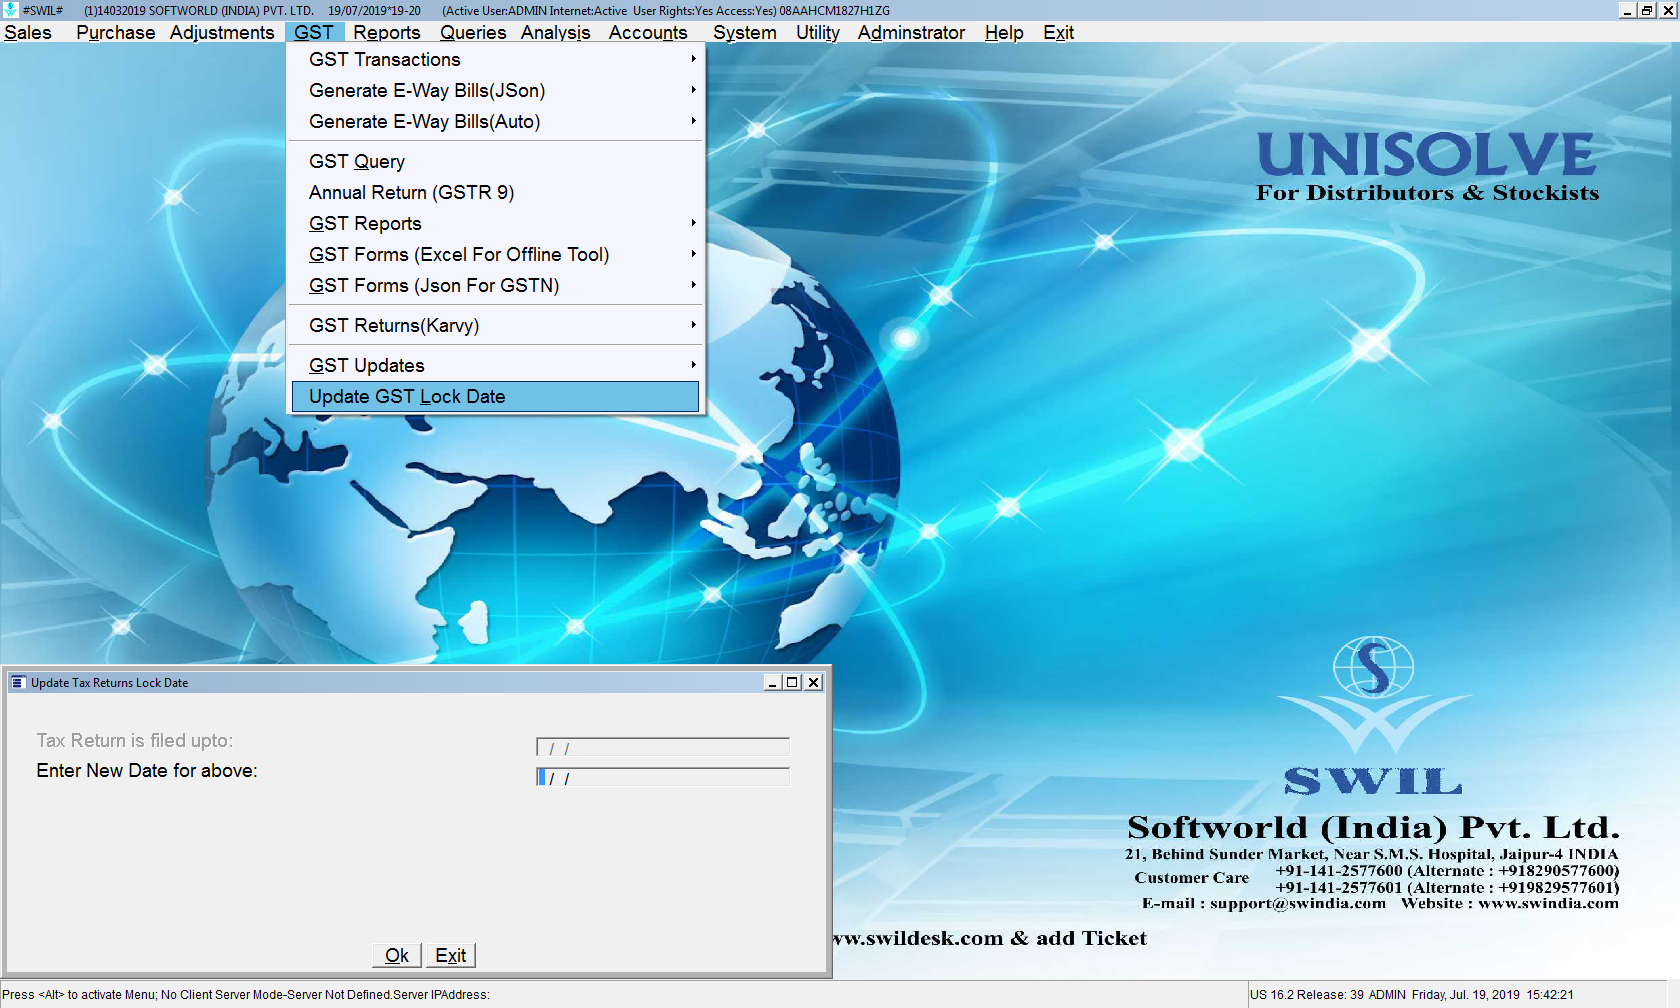This screenshot has width=1680, height=1008.
Task: Close the Update Tax Returns Lock Date dialog
Action: click(814, 682)
